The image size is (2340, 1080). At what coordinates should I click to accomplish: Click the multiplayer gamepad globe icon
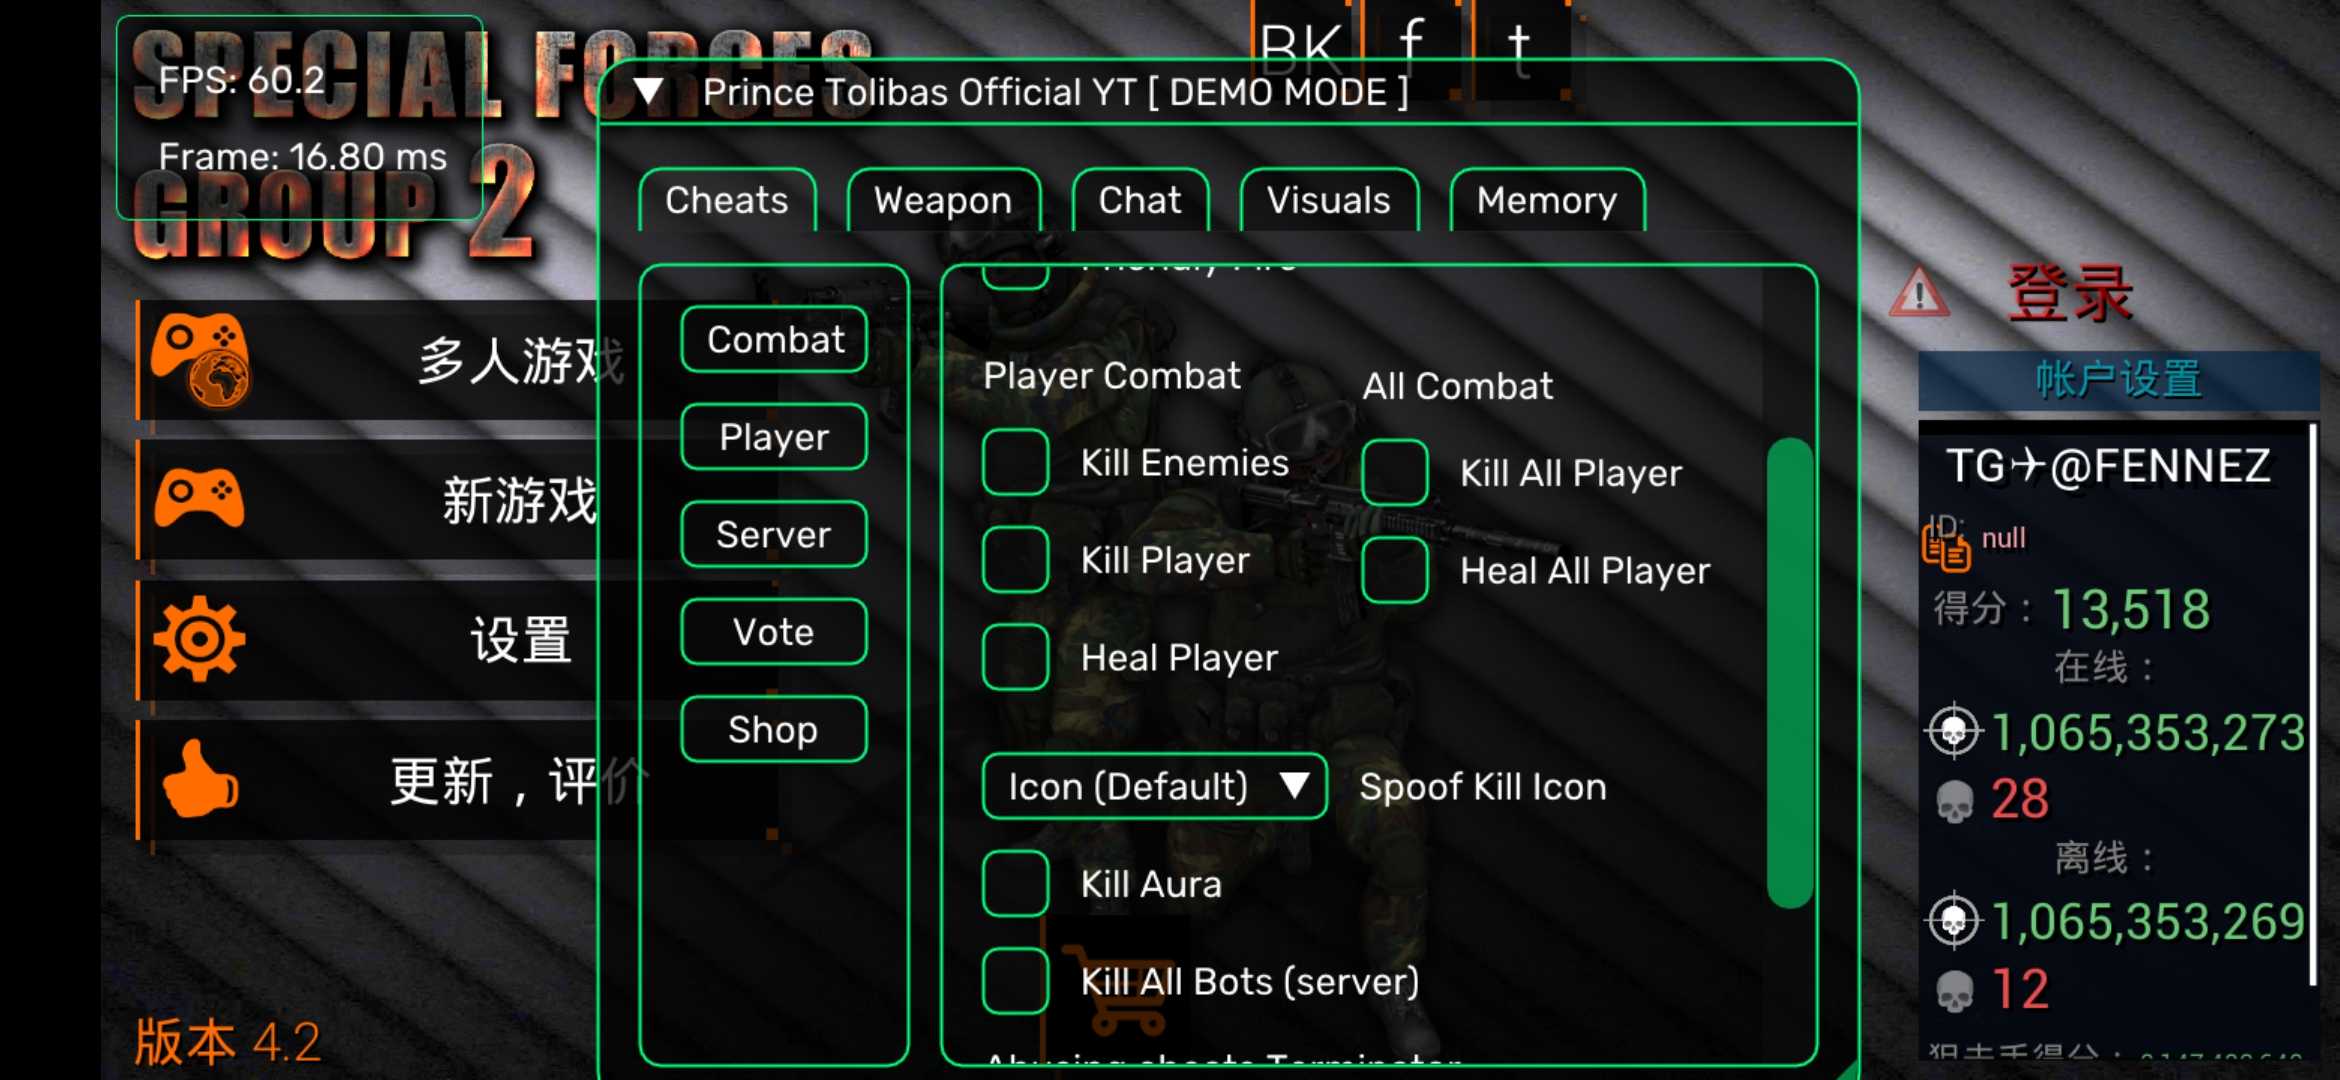pyautogui.click(x=200, y=360)
